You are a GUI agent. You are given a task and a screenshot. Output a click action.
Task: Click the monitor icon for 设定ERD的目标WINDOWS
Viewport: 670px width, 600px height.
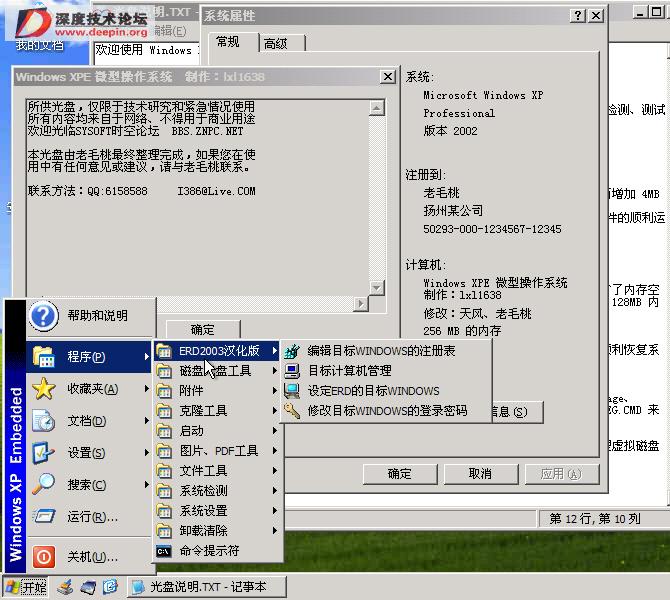[x=292, y=391]
